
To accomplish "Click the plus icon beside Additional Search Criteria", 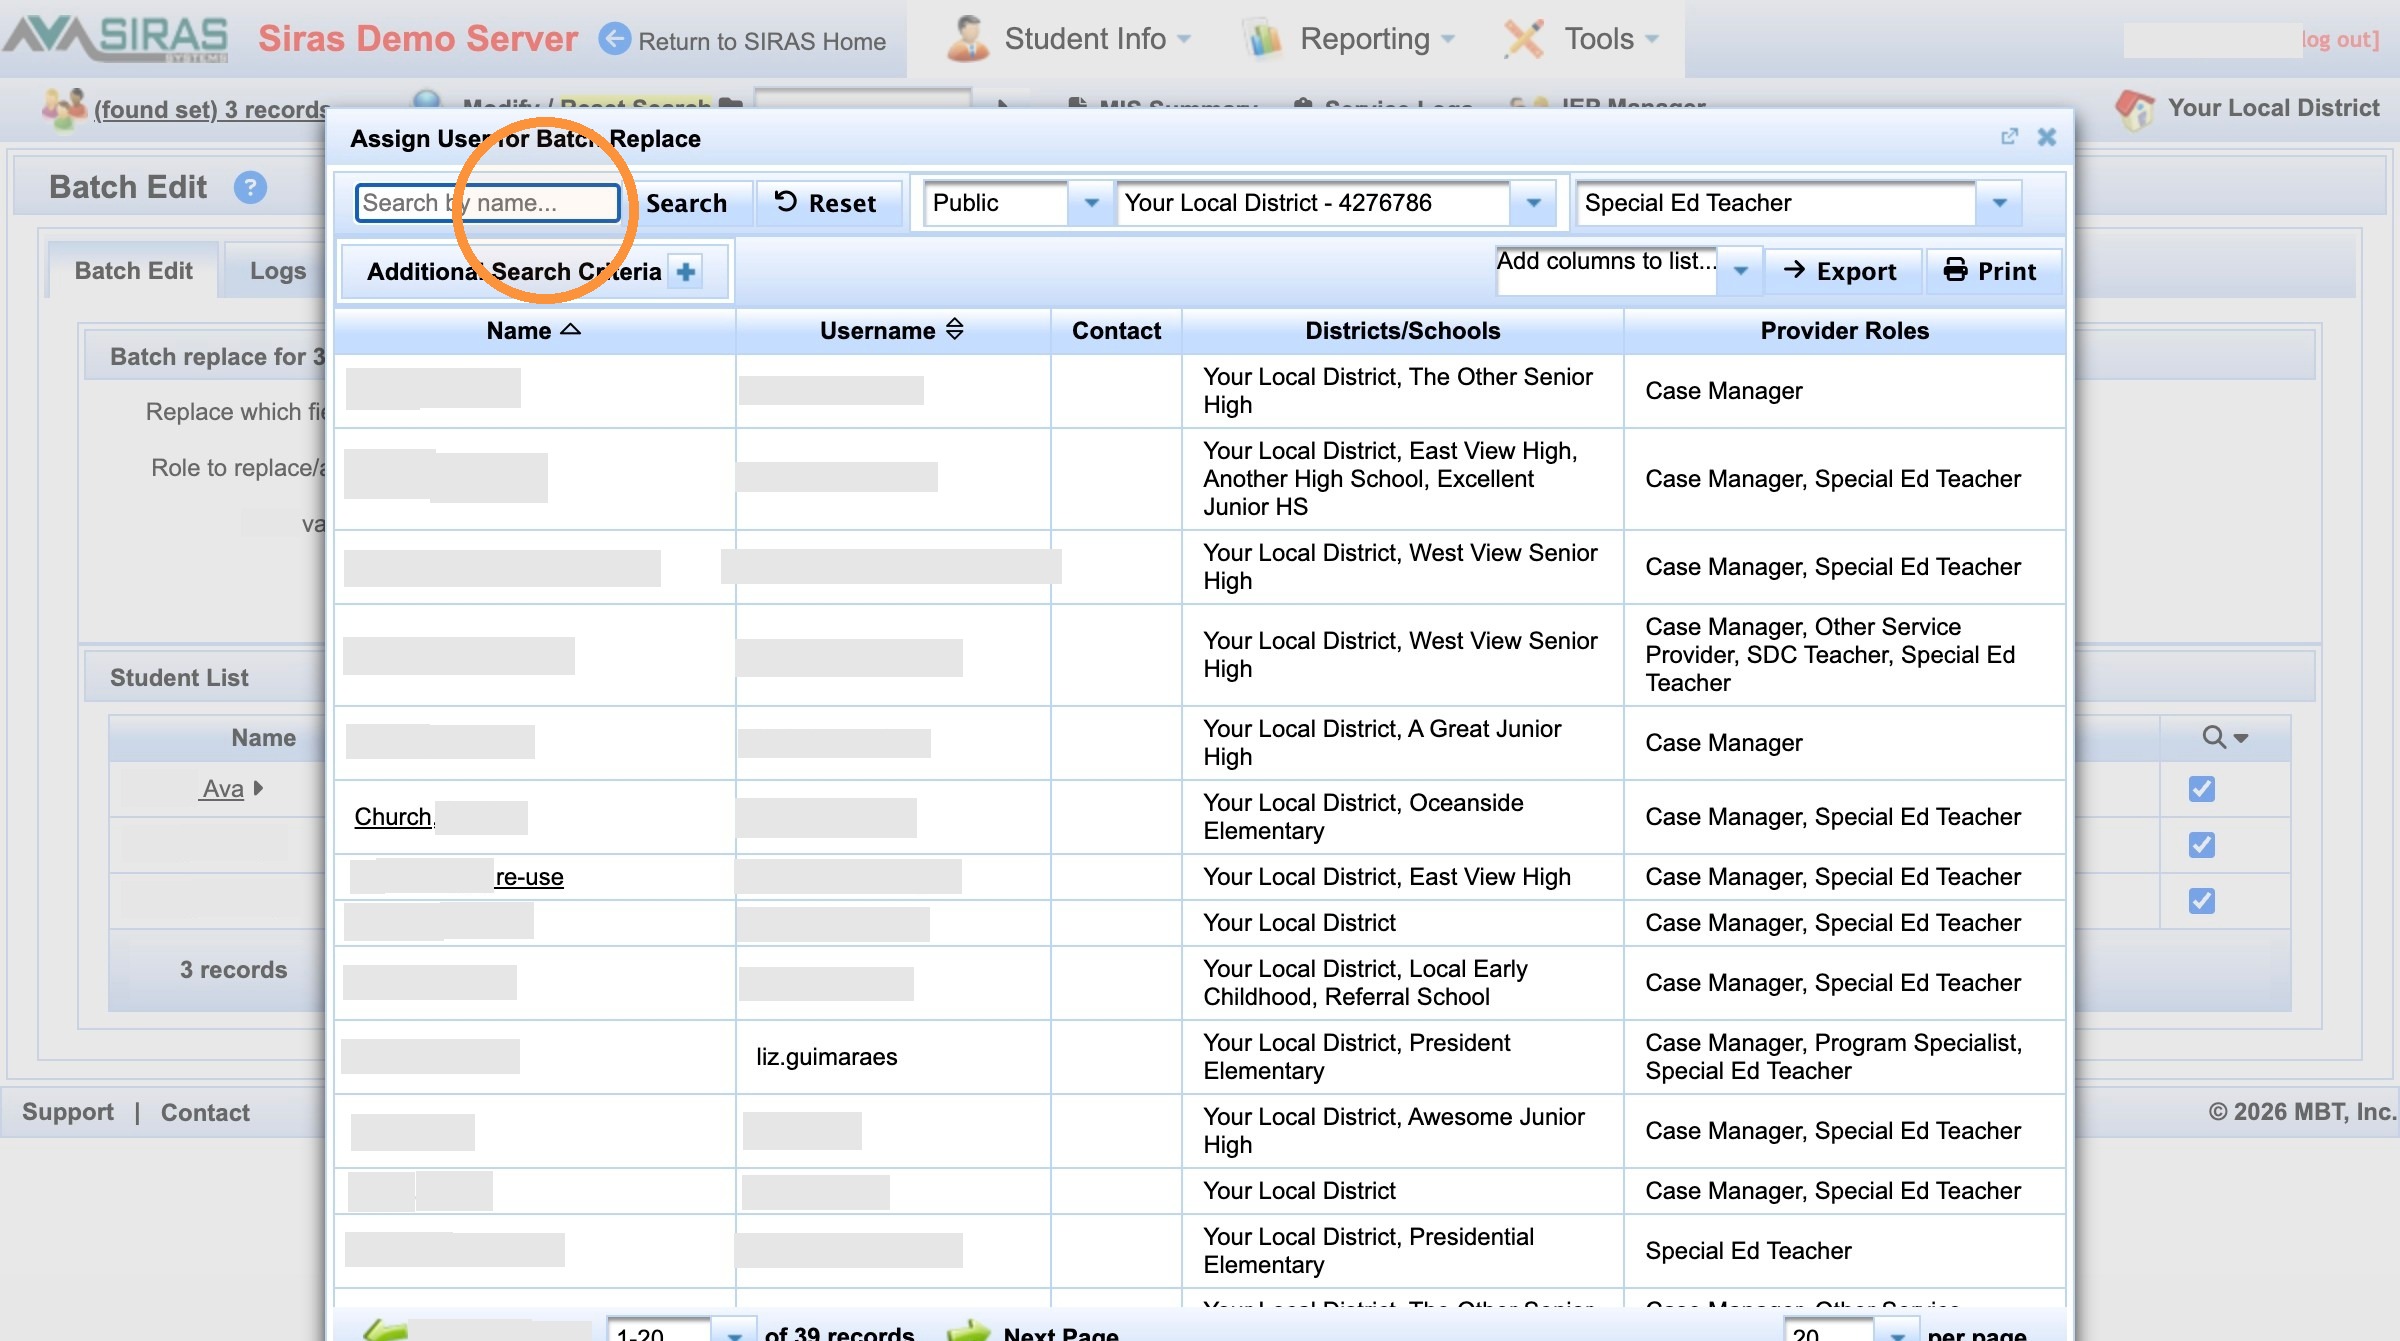I will coord(686,271).
